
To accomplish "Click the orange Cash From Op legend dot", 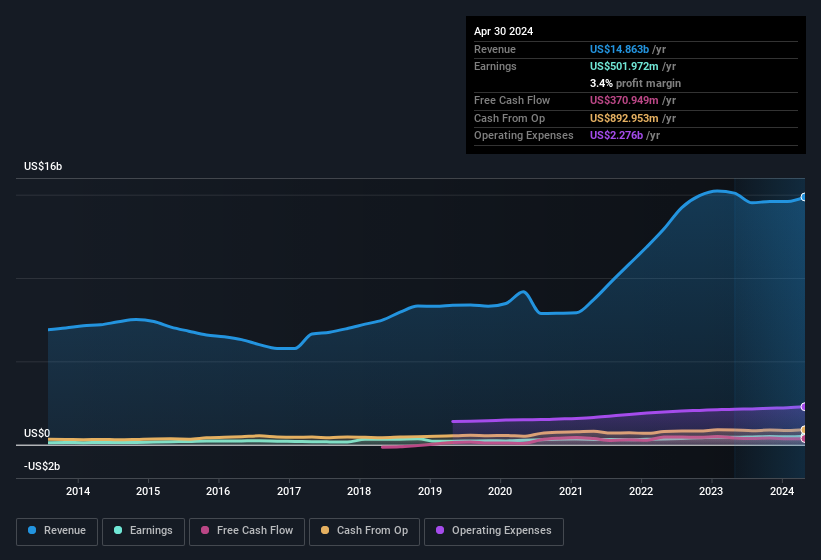I will [x=326, y=531].
